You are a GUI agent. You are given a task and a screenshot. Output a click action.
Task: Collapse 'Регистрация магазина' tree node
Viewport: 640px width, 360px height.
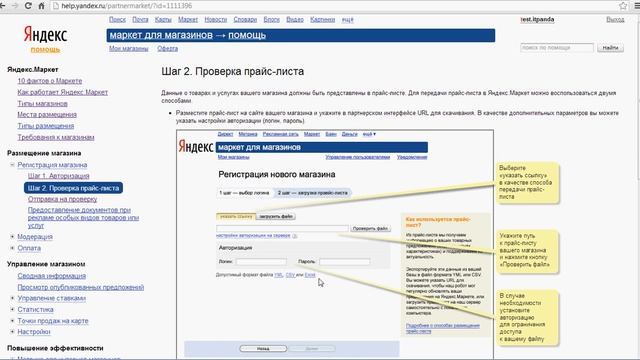12,165
